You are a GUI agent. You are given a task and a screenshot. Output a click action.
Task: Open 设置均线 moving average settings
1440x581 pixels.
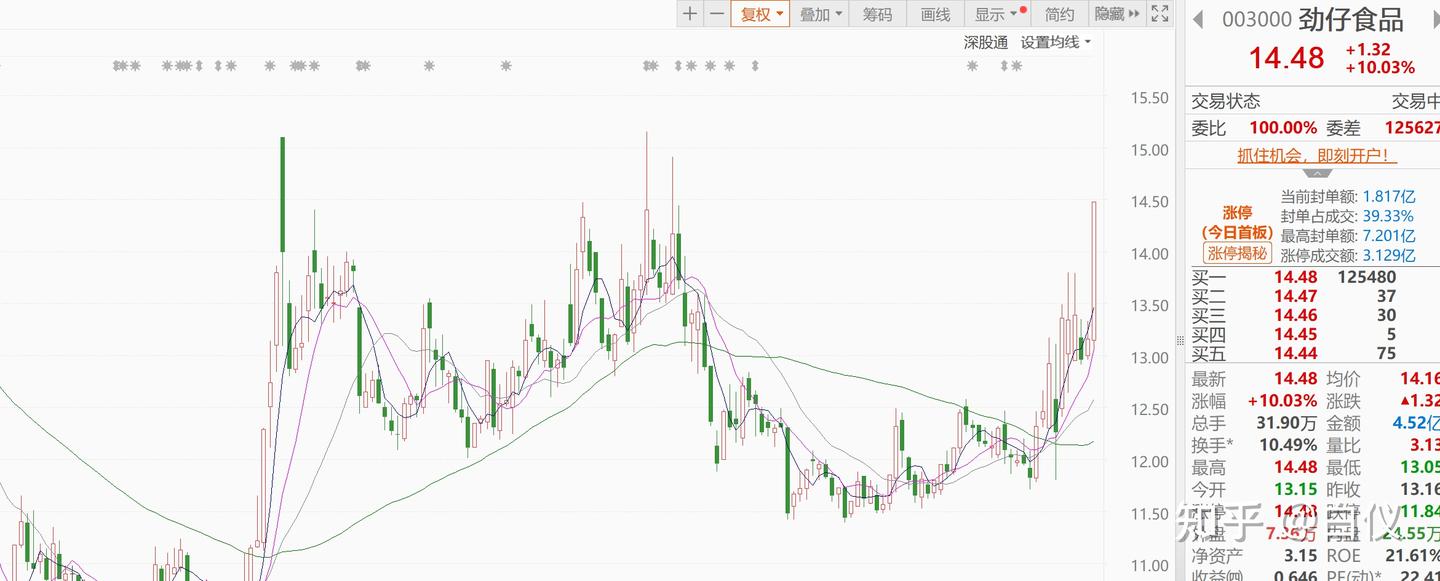[1055, 42]
